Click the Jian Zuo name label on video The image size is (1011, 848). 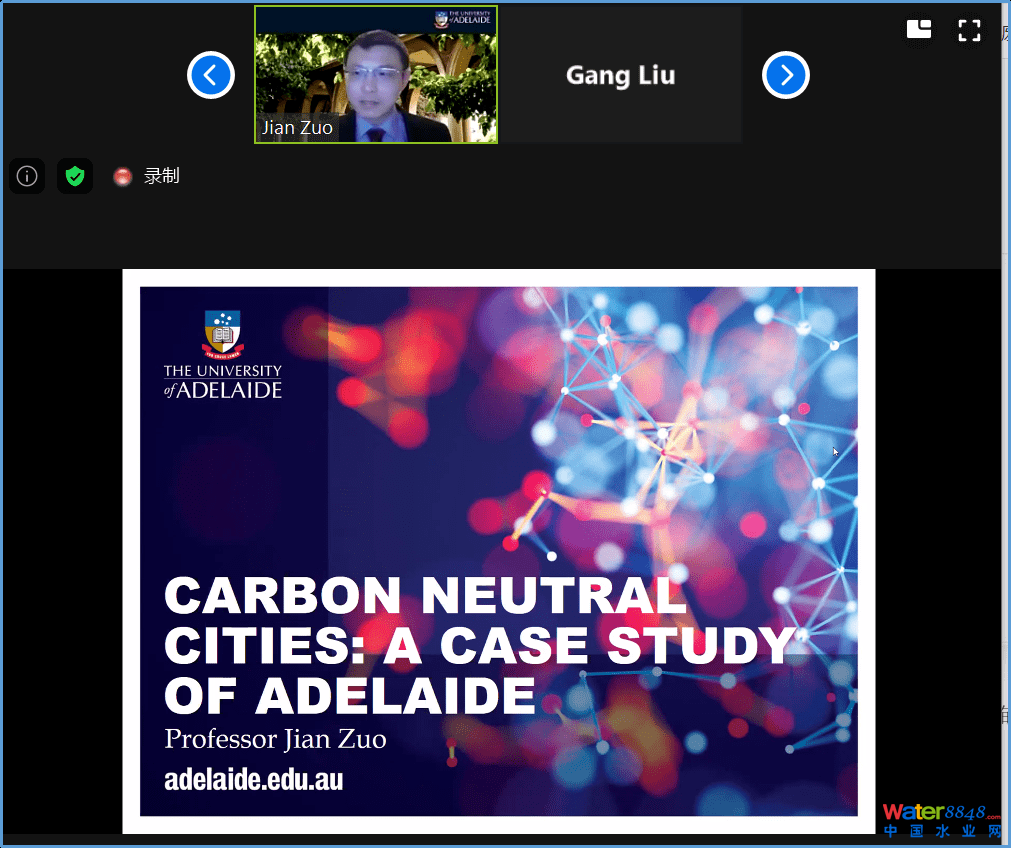click(297, 128)
